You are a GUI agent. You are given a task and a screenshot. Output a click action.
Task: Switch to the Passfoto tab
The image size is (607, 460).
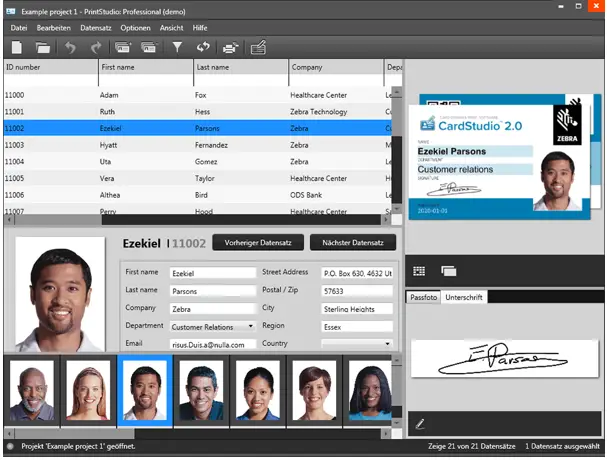click(x=423, y=297)
